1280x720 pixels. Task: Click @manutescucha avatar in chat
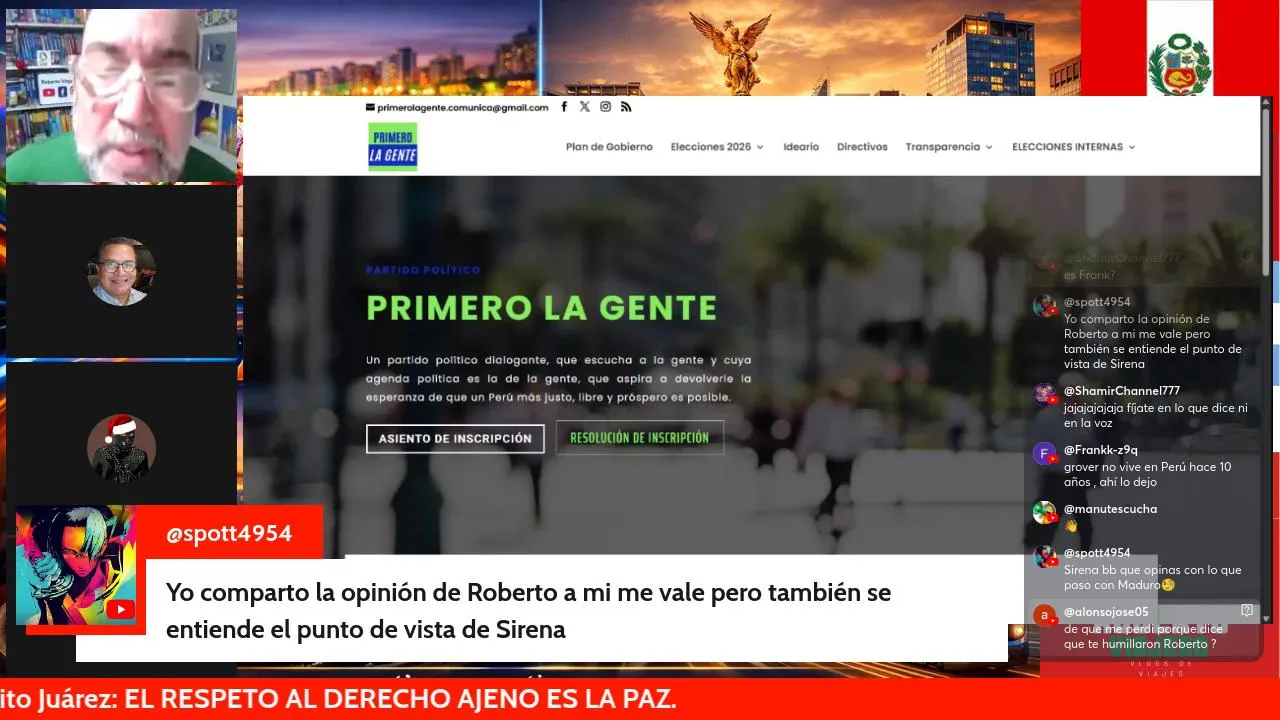[1044, 512]
